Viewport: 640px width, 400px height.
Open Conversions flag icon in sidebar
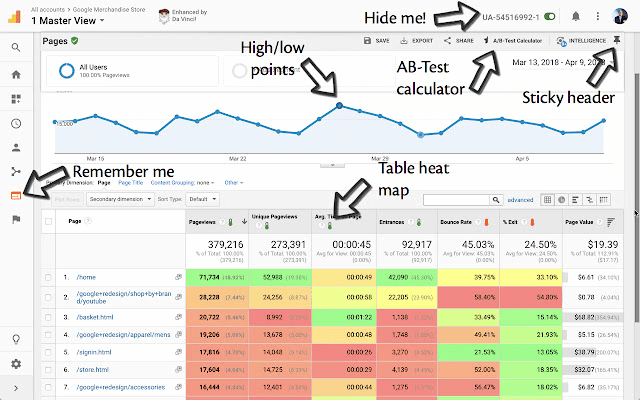pyautogui.click(x=16, y=219)
